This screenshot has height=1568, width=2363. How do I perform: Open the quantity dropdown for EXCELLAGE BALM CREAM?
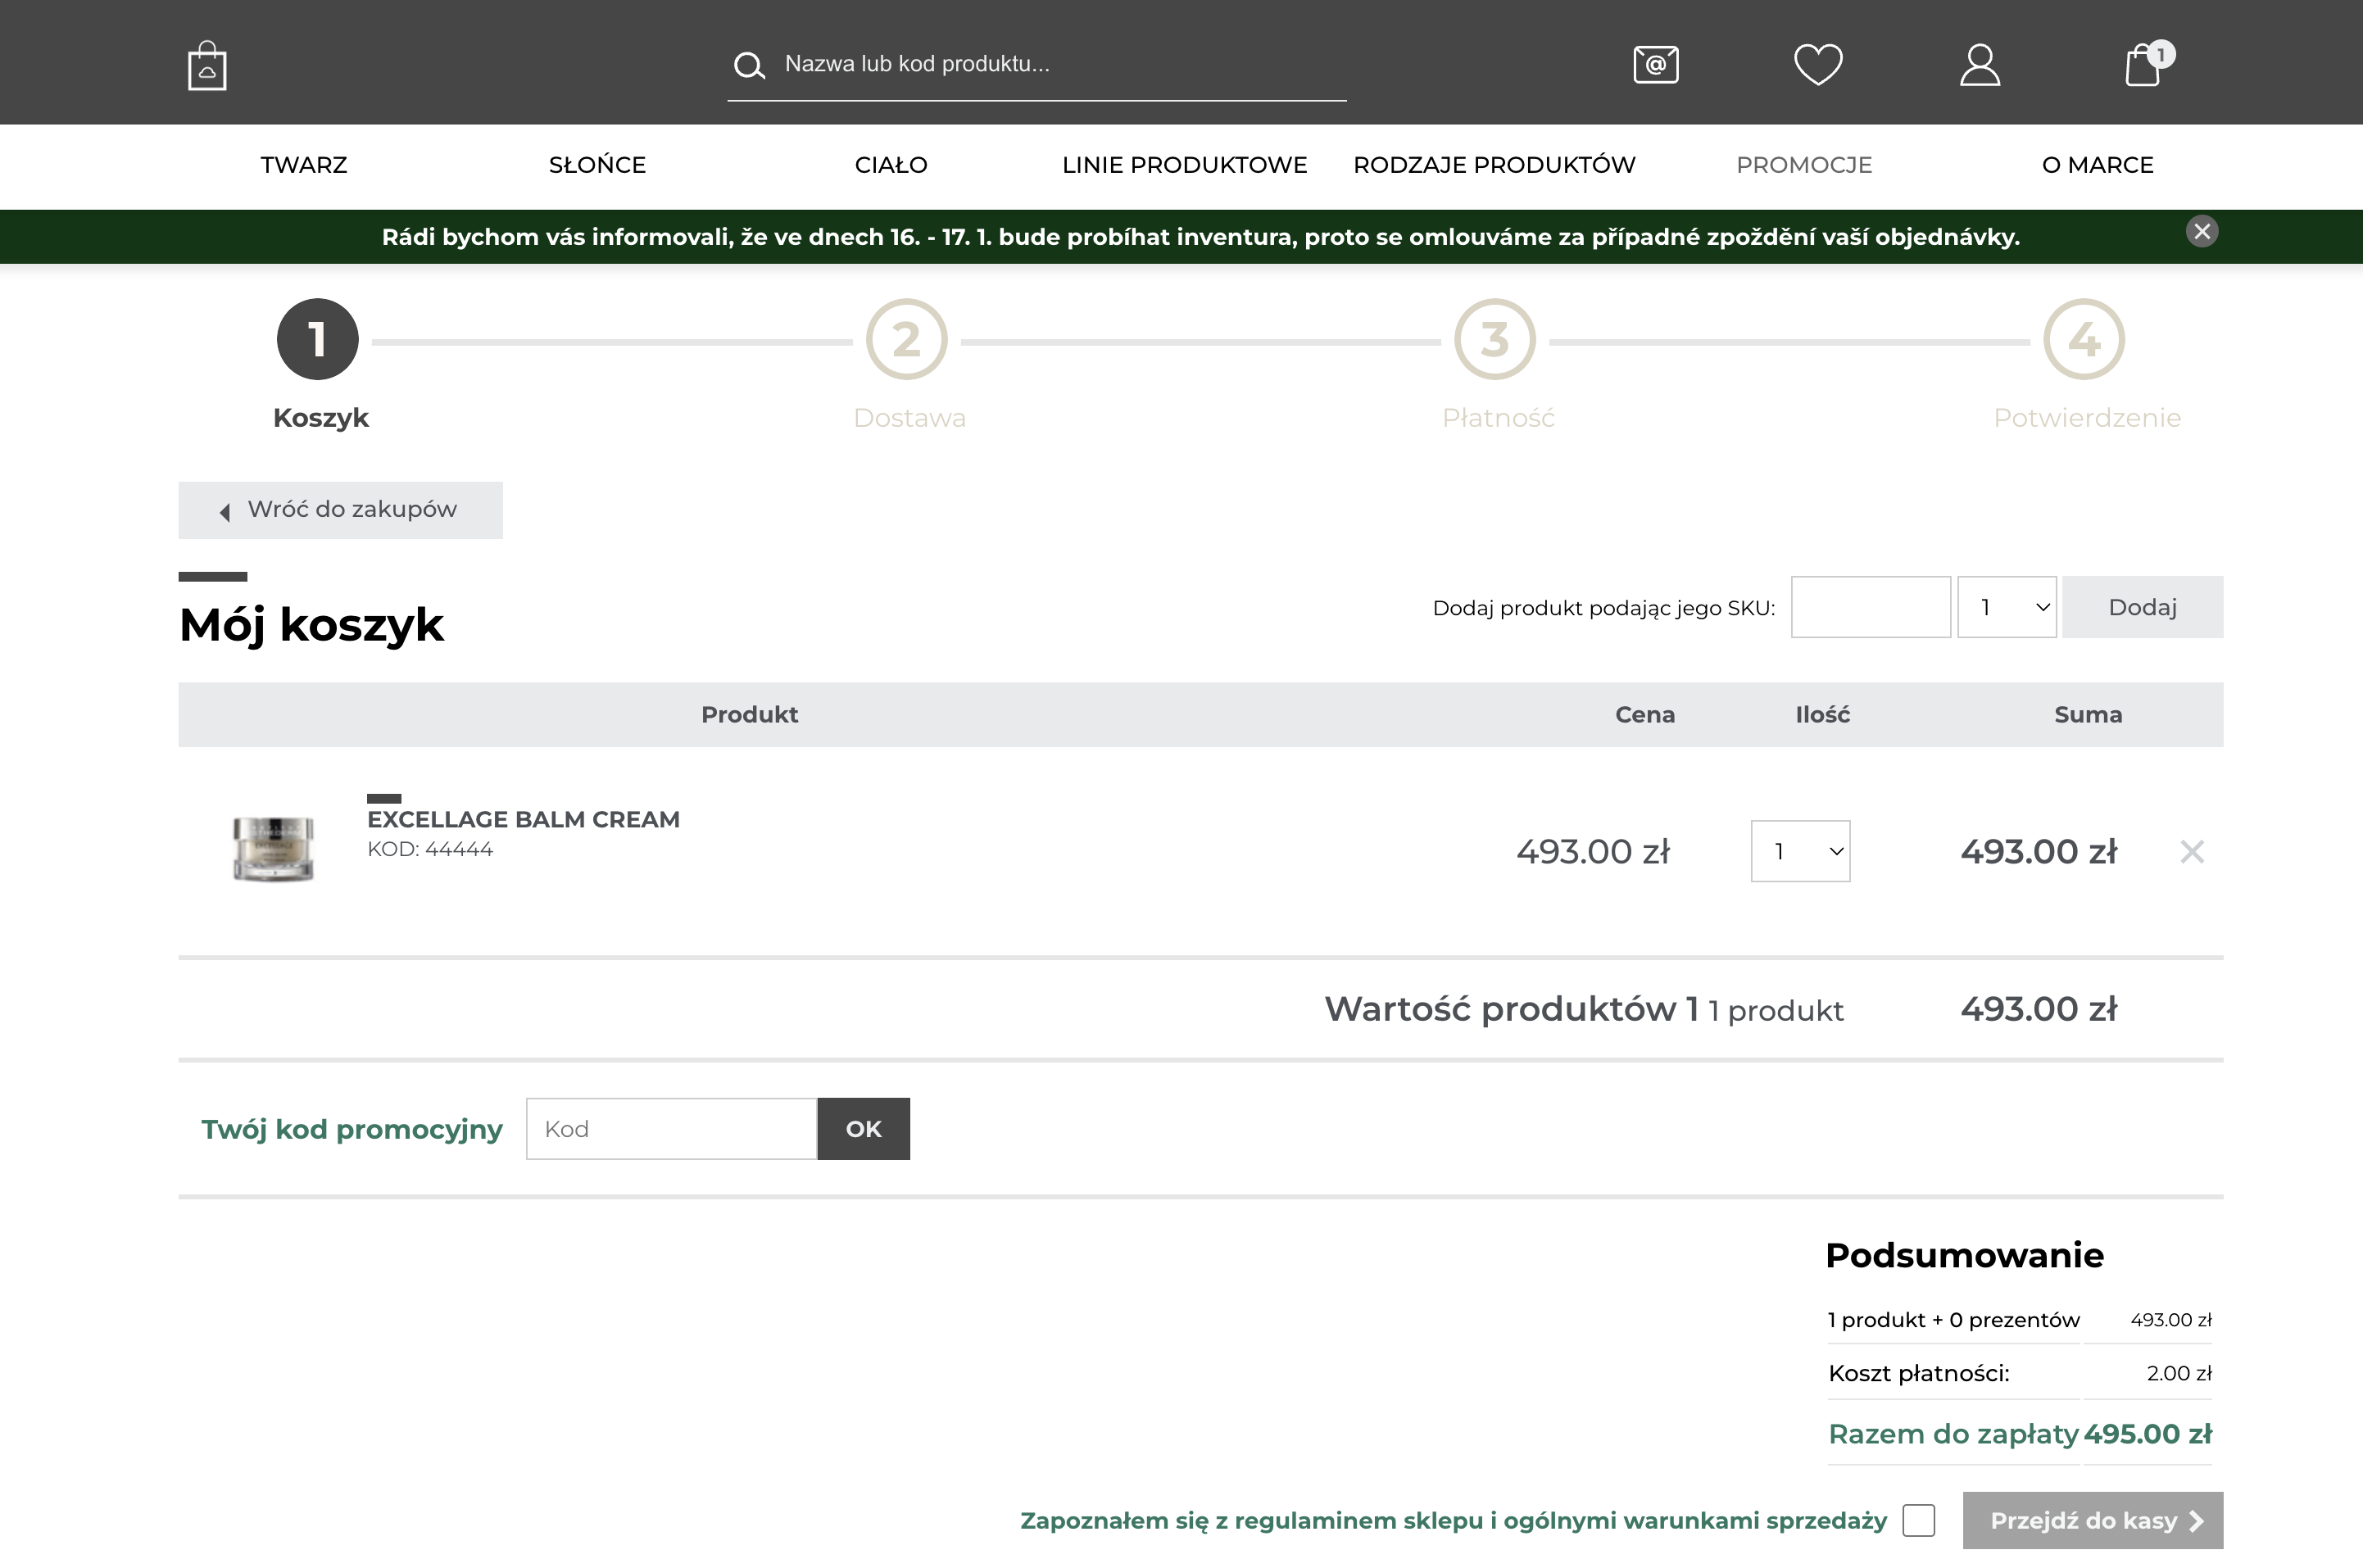pyautogui.click(x=1800, y=851)
